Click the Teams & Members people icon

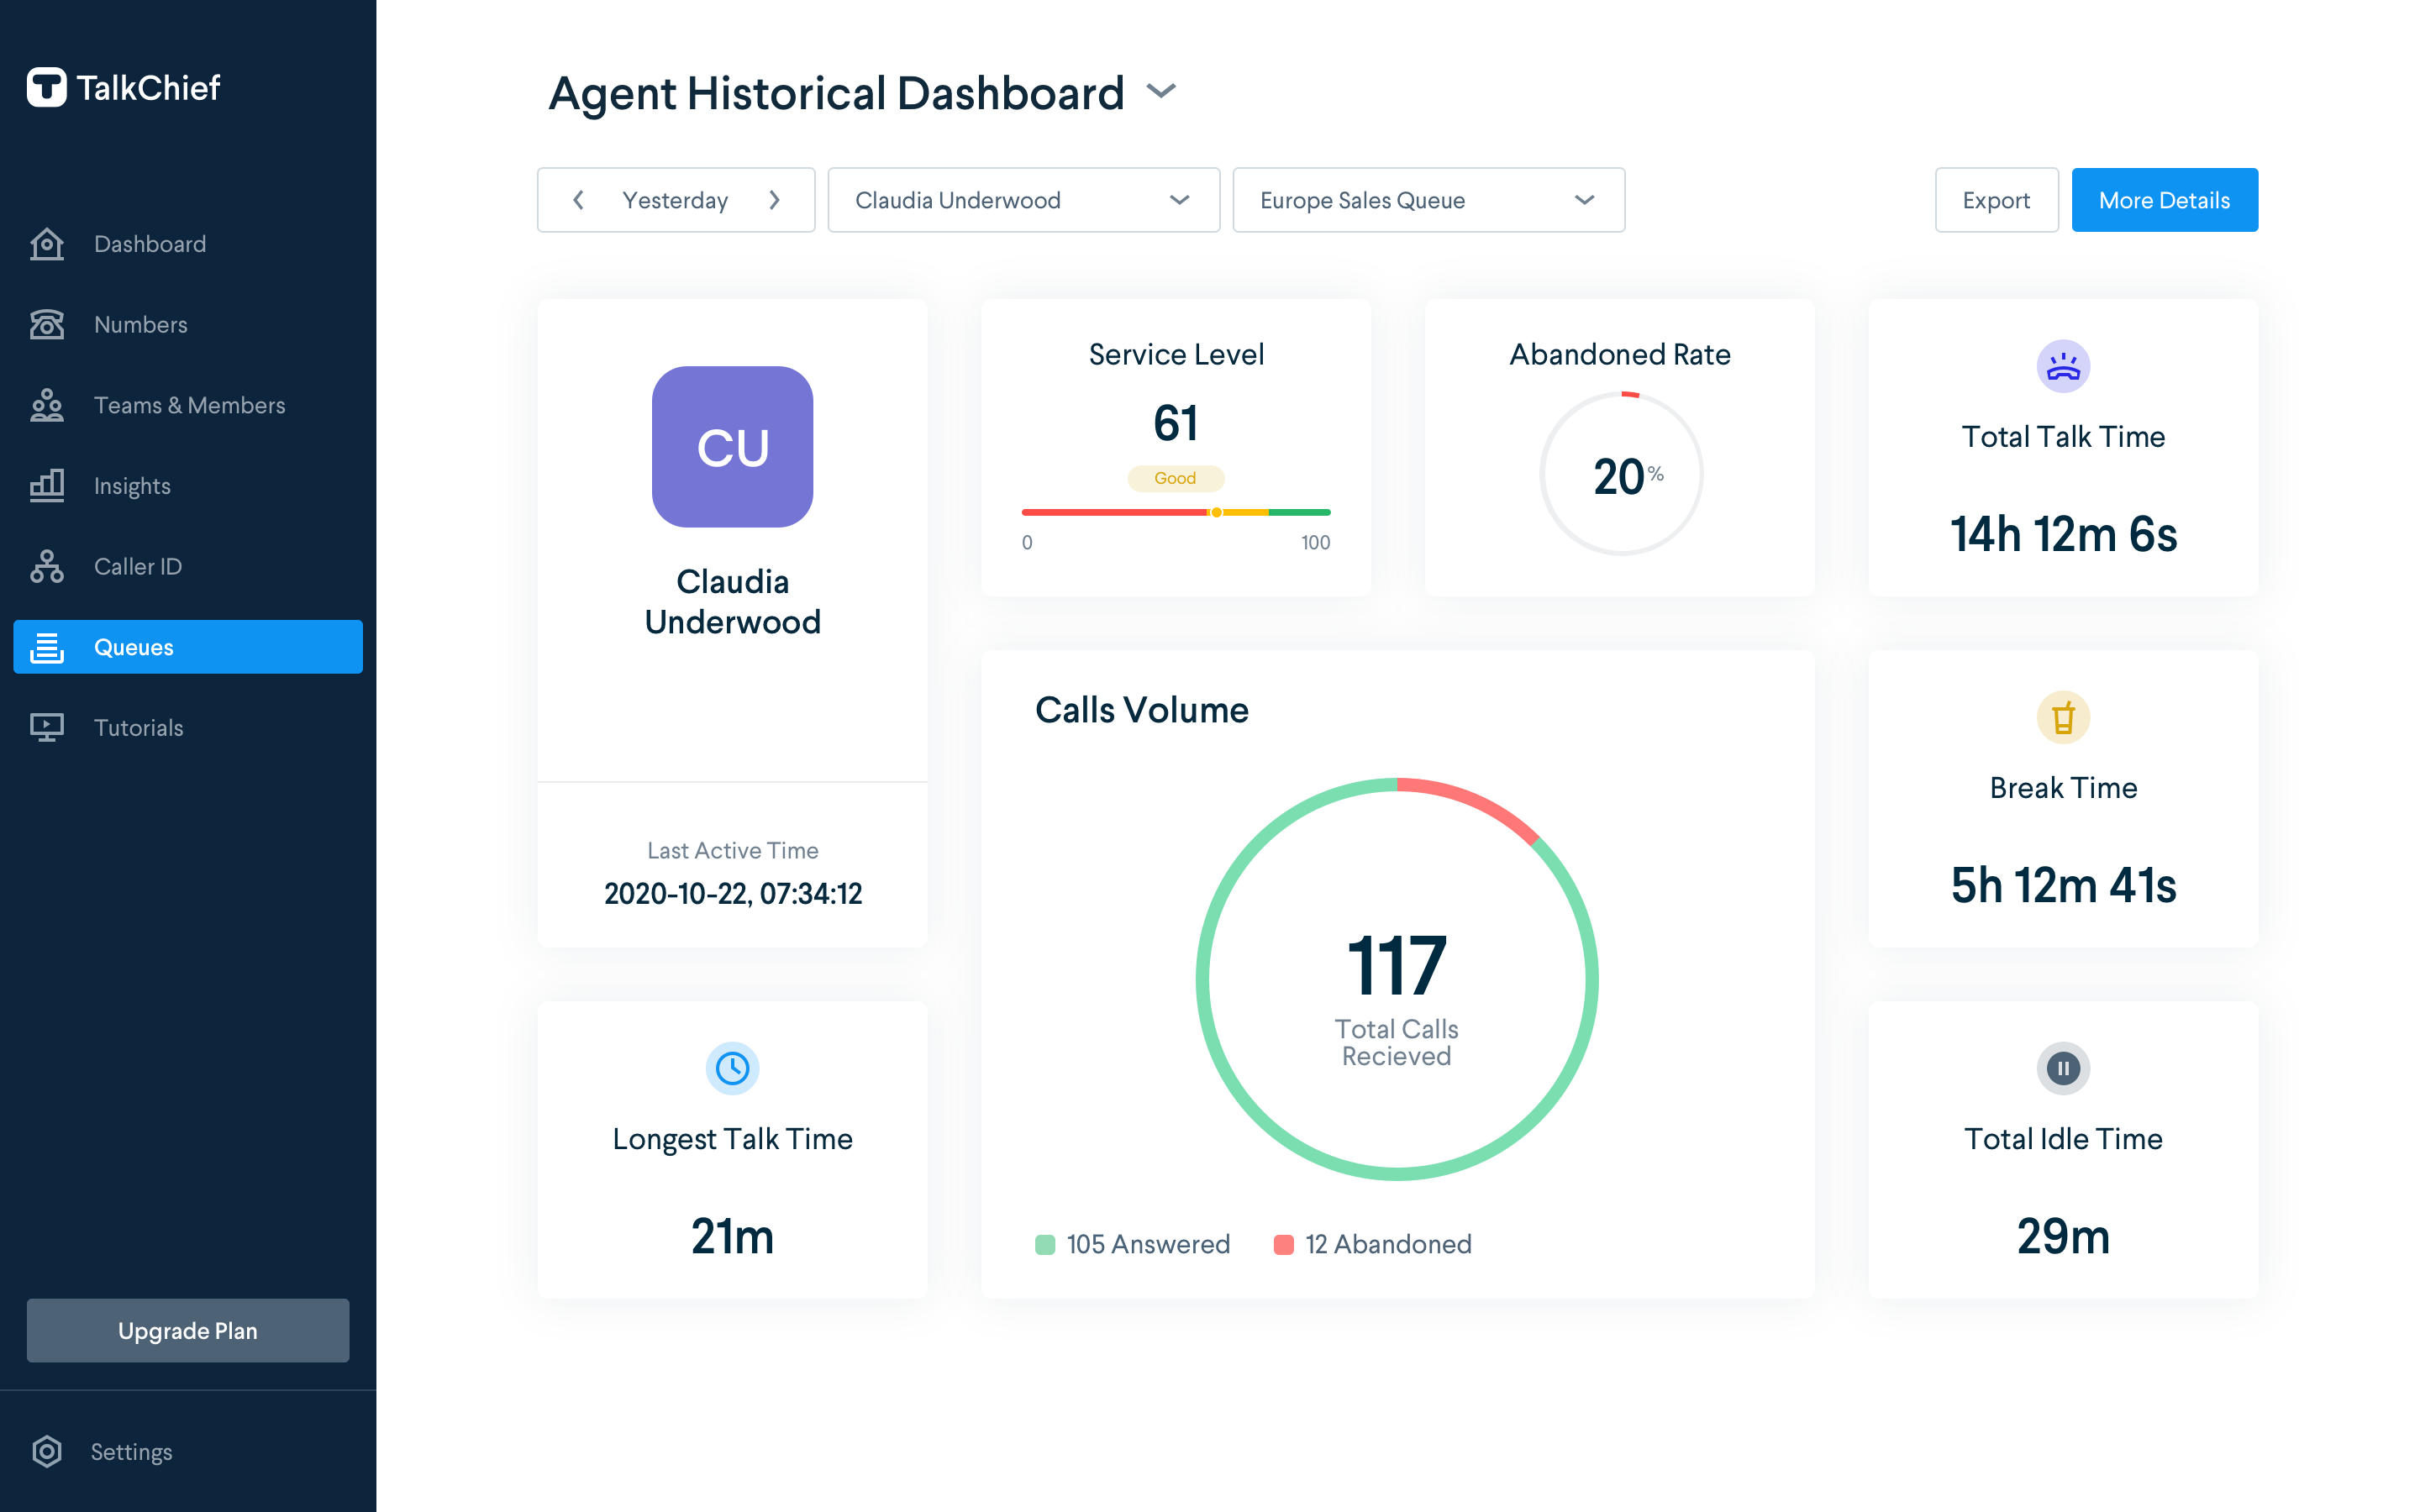pos(47,405)
